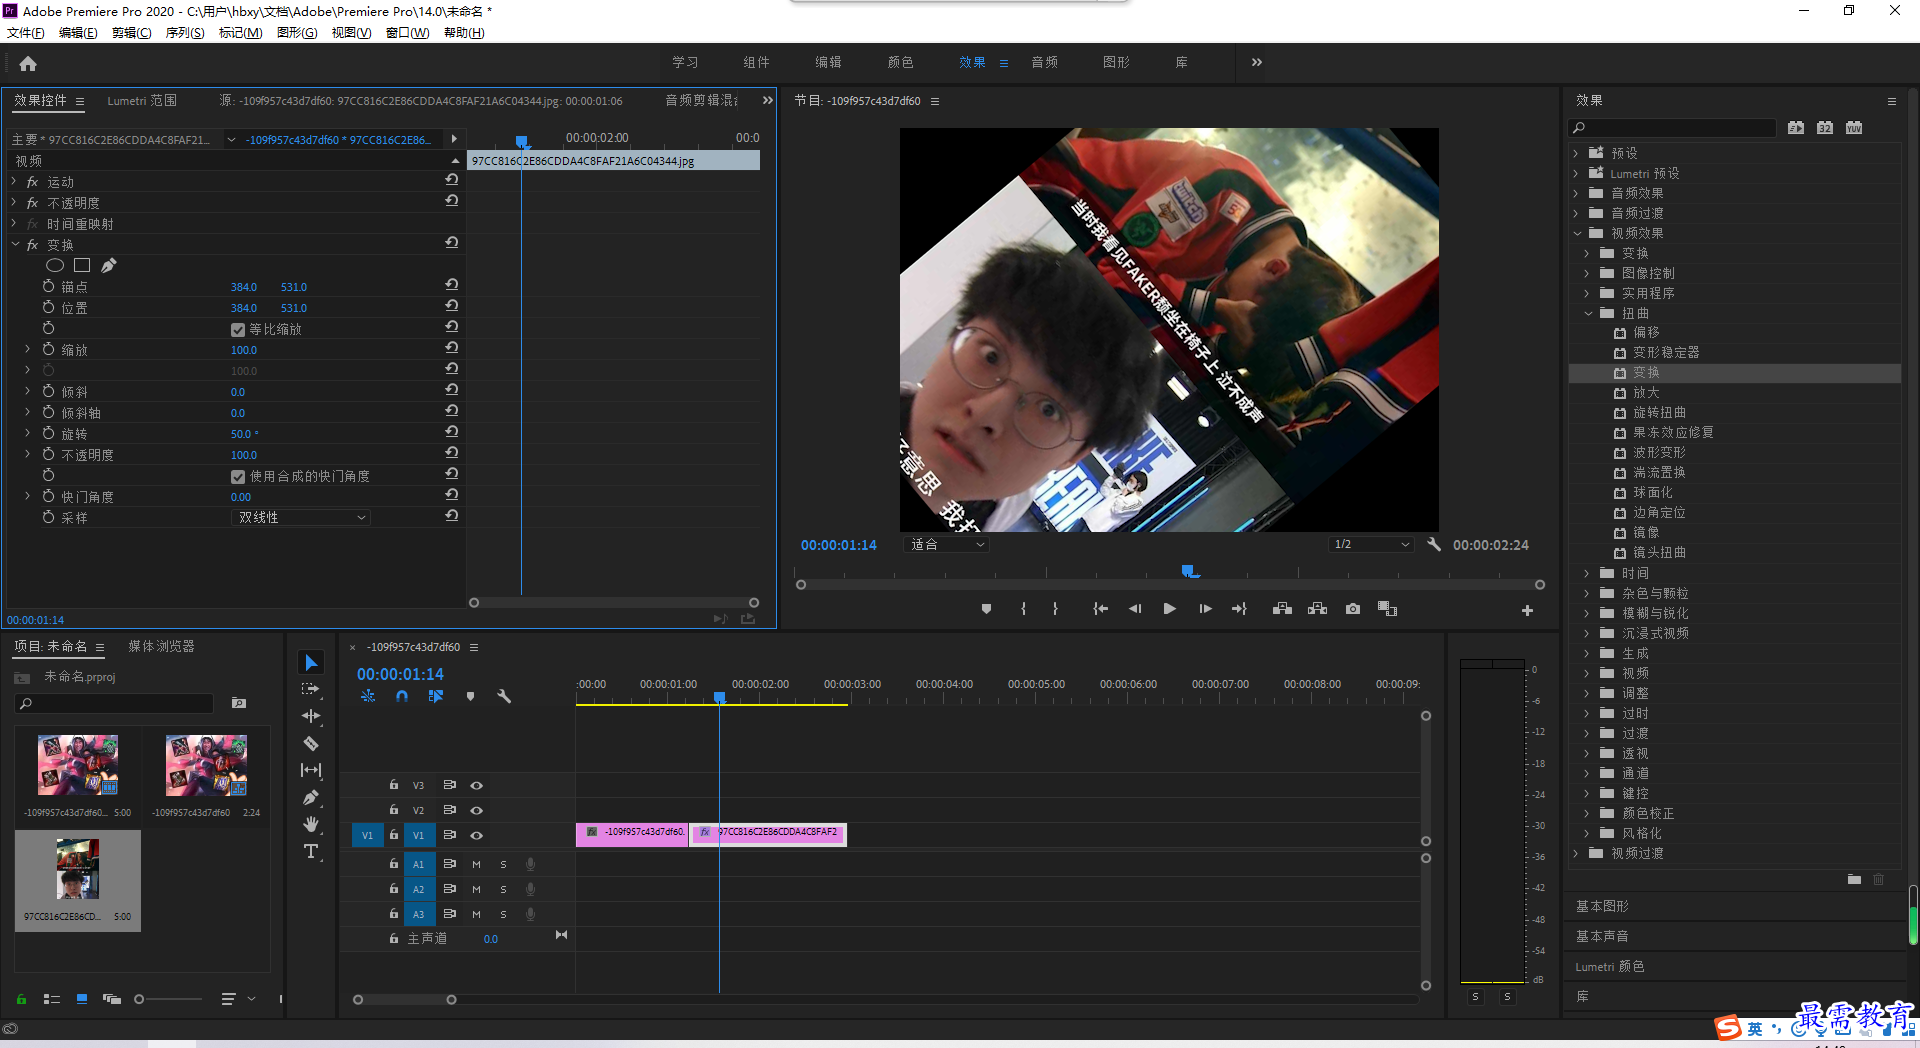This screenshot has height=1048, width=1920.
Task: Click the Lift button in Program monitor
Action: tap(1282, 609)
